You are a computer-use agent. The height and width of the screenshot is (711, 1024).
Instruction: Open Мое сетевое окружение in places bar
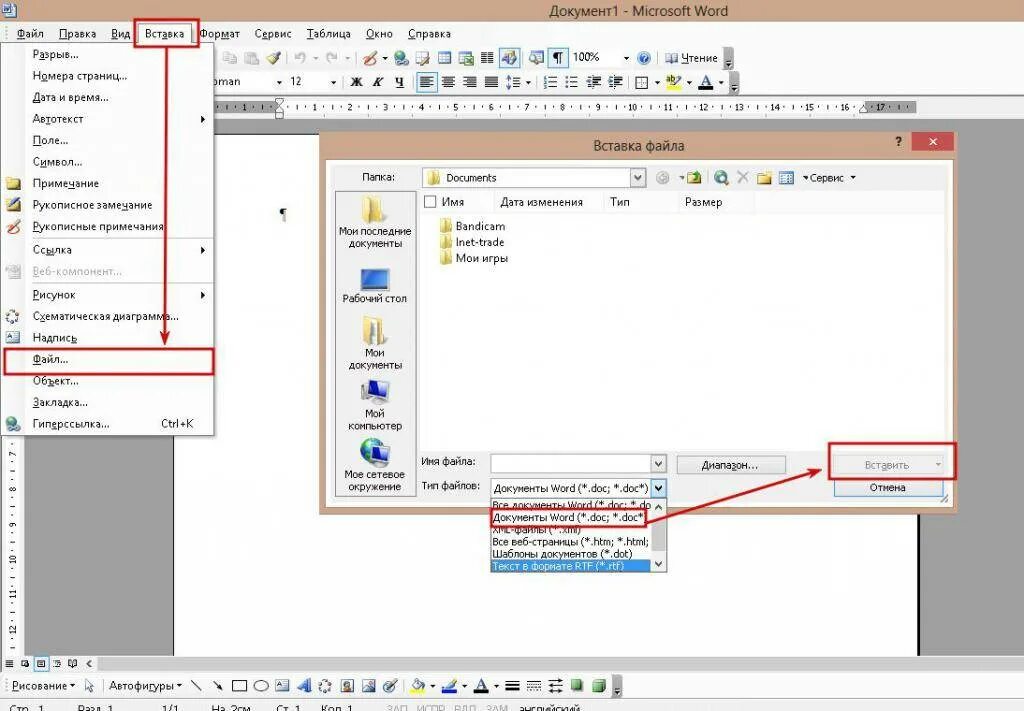coord(375,464)
